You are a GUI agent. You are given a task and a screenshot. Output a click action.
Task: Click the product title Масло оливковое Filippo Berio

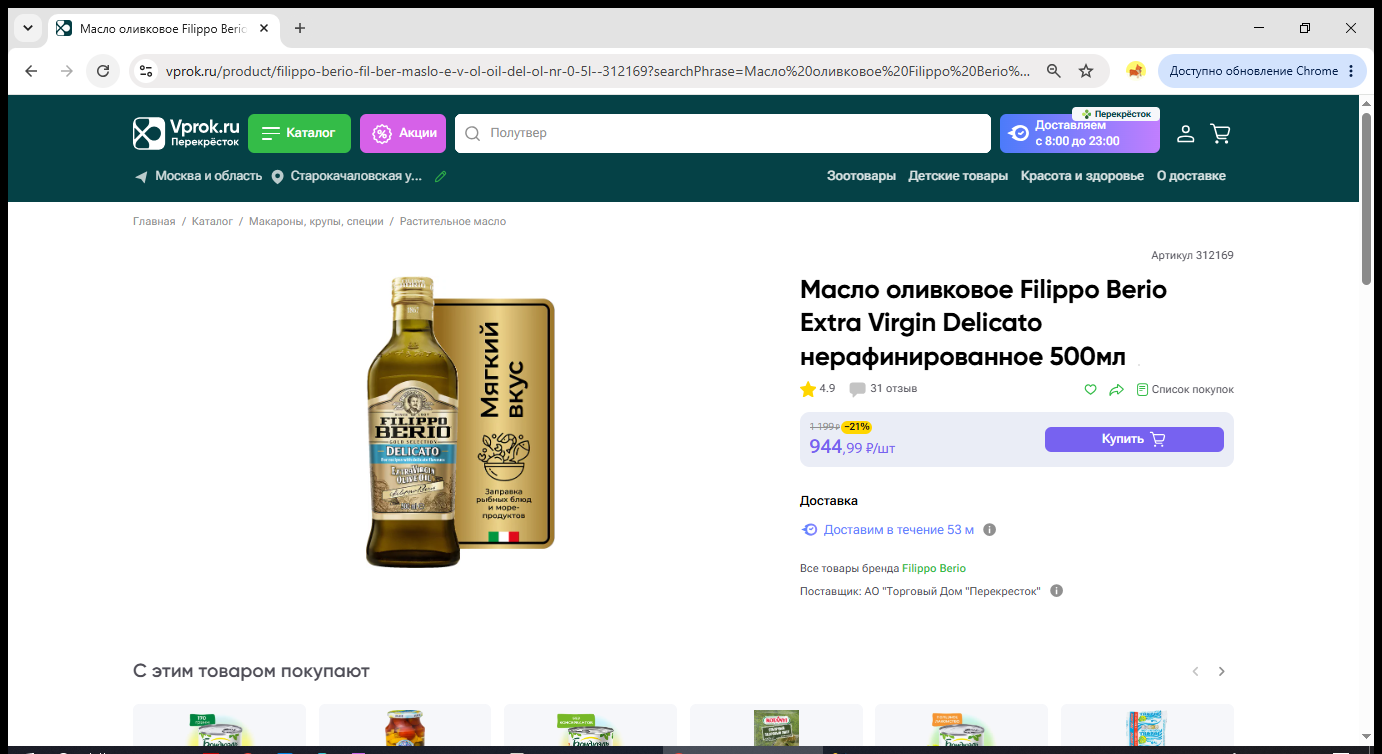983,323
